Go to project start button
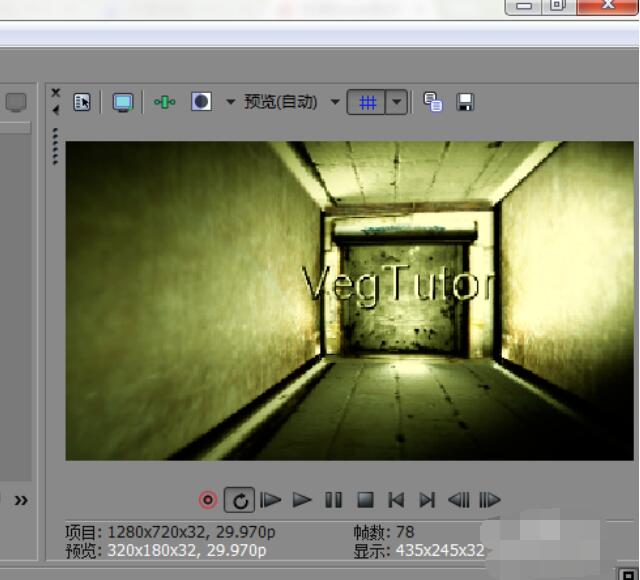This screenshot has width=640, height=580. 396,500
